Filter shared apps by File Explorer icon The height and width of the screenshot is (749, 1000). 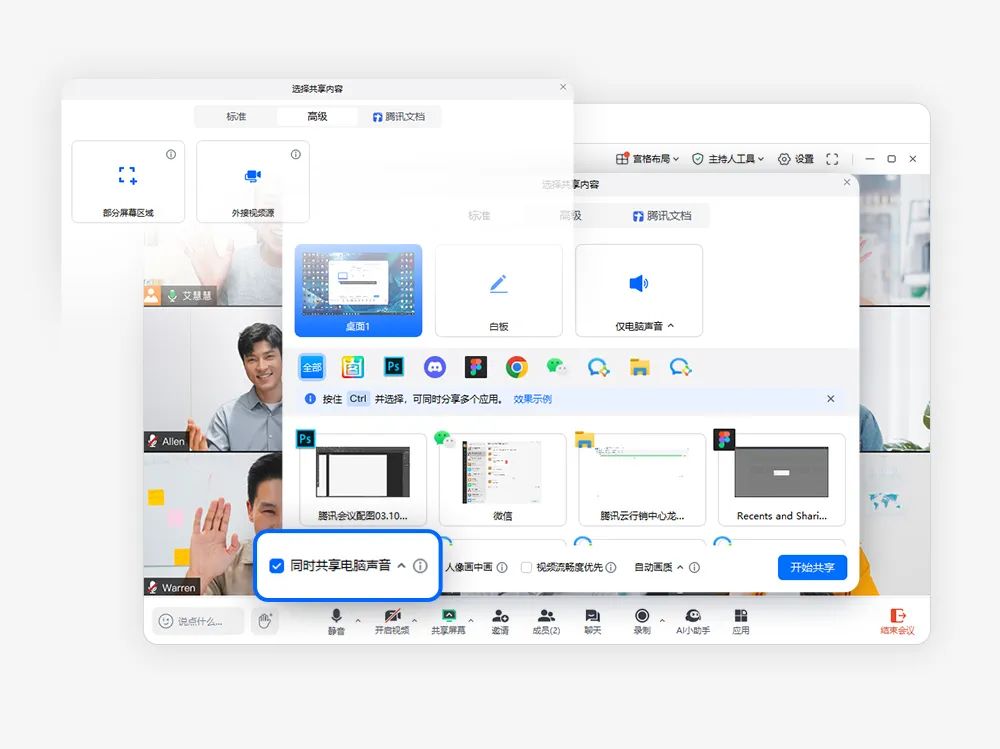639,367
